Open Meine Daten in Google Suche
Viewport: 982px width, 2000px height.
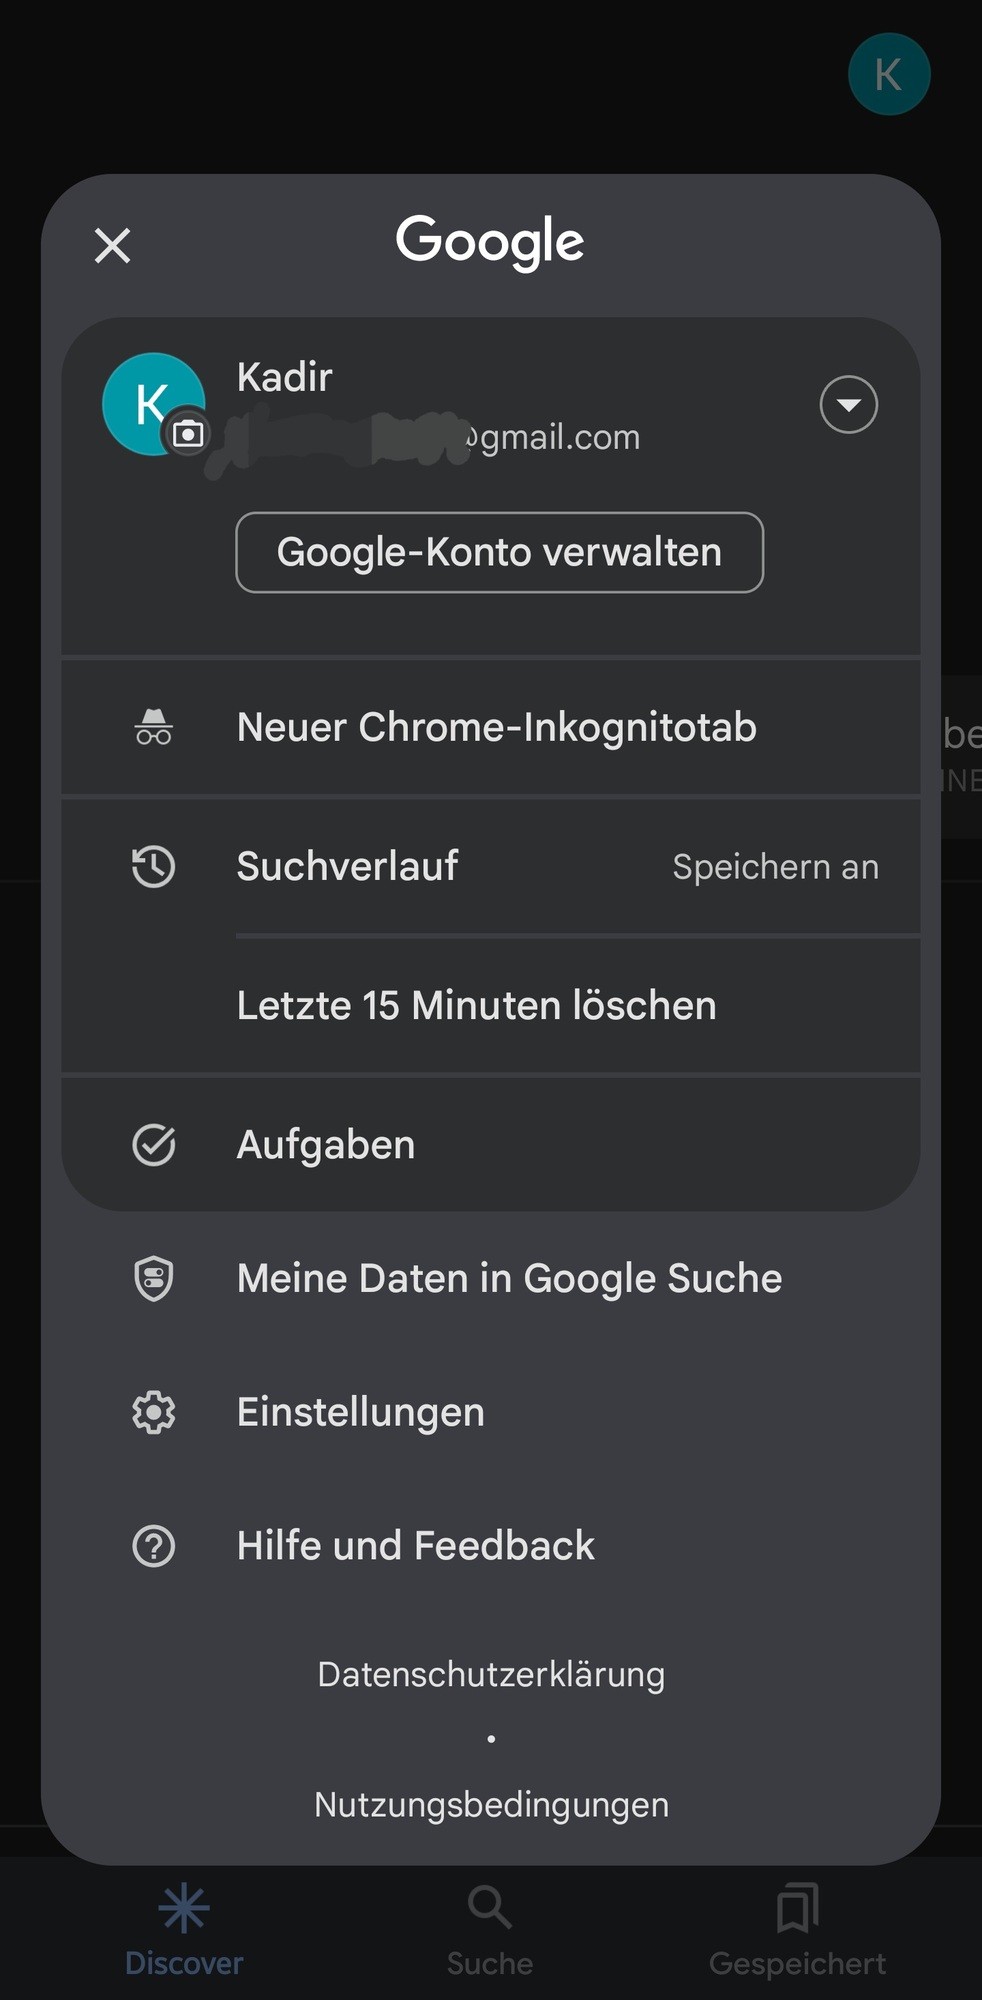click(x=509, y=1279)
